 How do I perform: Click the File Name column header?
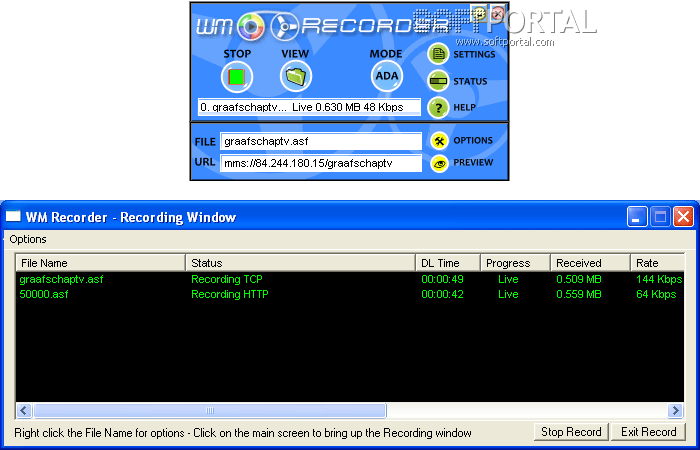pos(100,263)
